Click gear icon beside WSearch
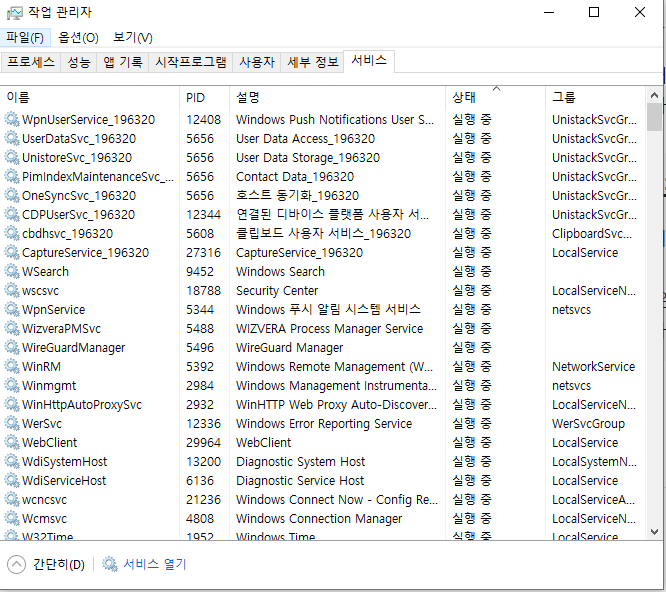The width and height of the screenshot is (666, 592). 12,271
